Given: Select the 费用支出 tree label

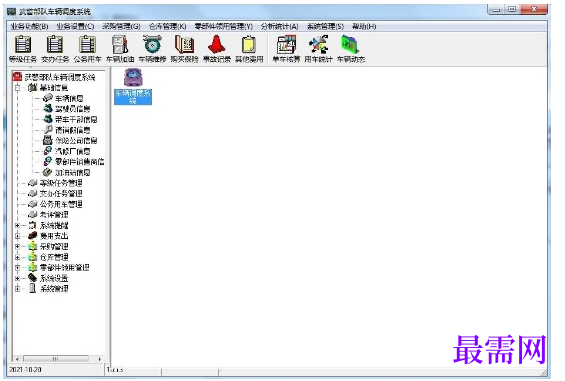Looking at the screenshot, I should tap(54, 236).
